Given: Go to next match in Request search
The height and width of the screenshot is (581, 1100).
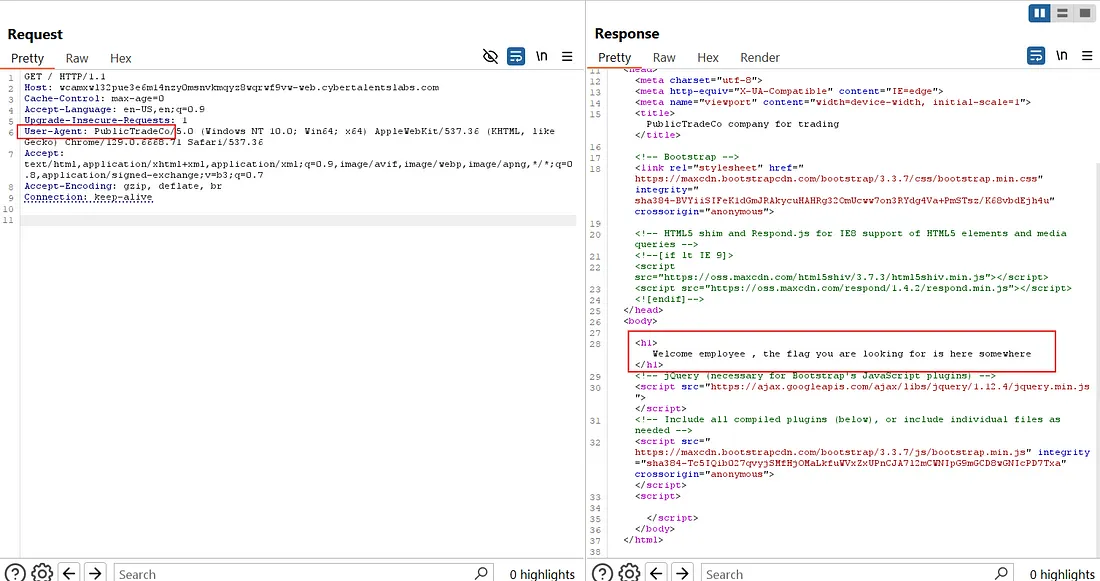Looking at the screenshot, I should coord(95,573).
